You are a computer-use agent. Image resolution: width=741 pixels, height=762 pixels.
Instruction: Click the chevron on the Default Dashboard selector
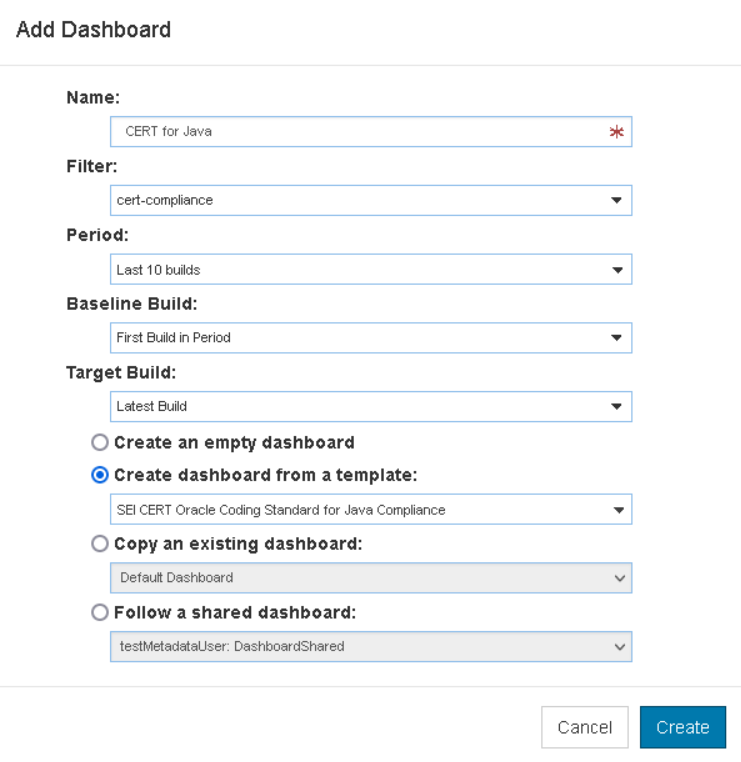(620, 578)
